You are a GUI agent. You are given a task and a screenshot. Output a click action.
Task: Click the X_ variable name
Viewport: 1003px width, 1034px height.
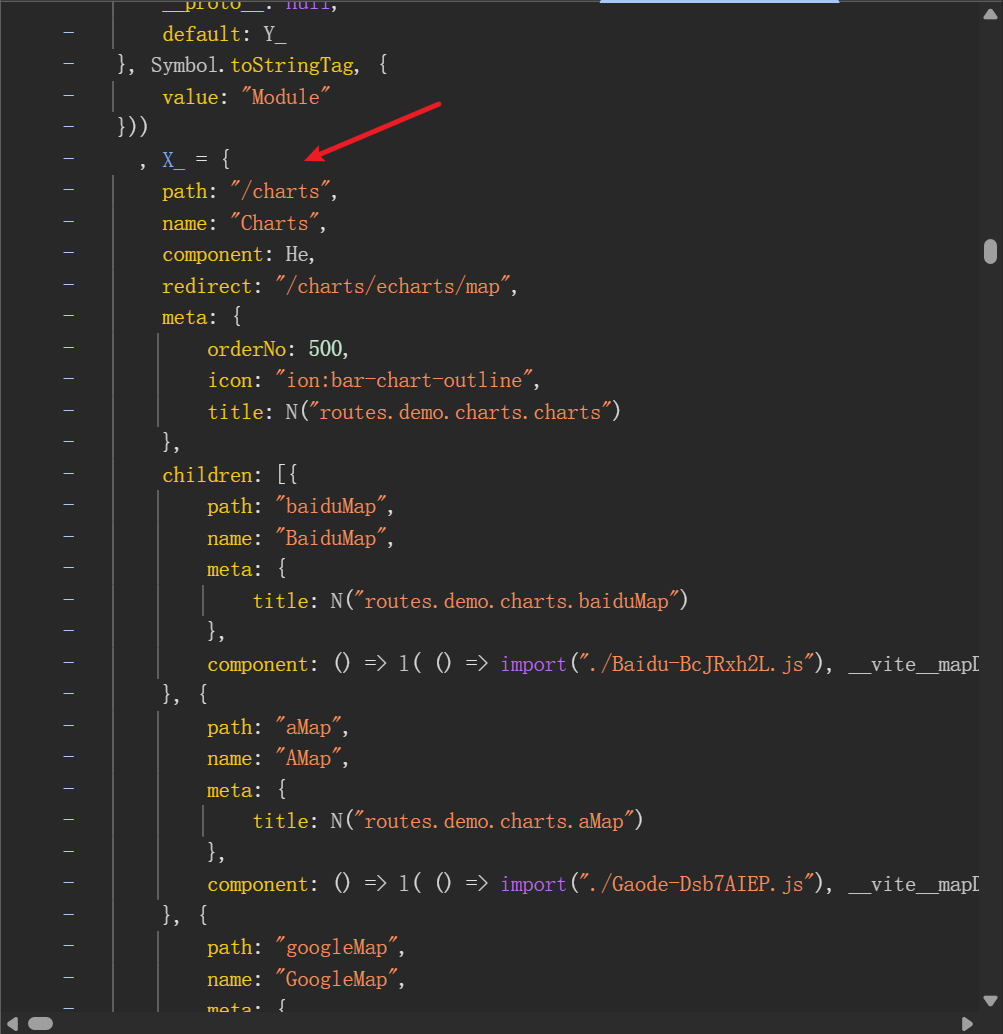[173, 159]
